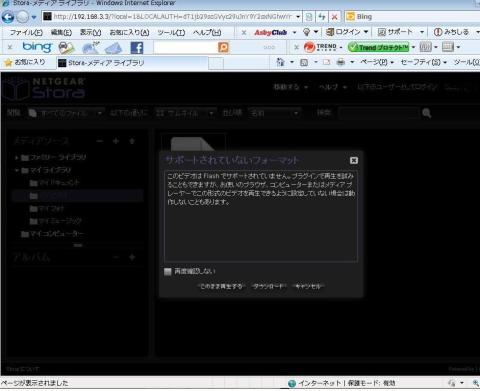Select the マイミュージック folder

click(x=56, y=221)
